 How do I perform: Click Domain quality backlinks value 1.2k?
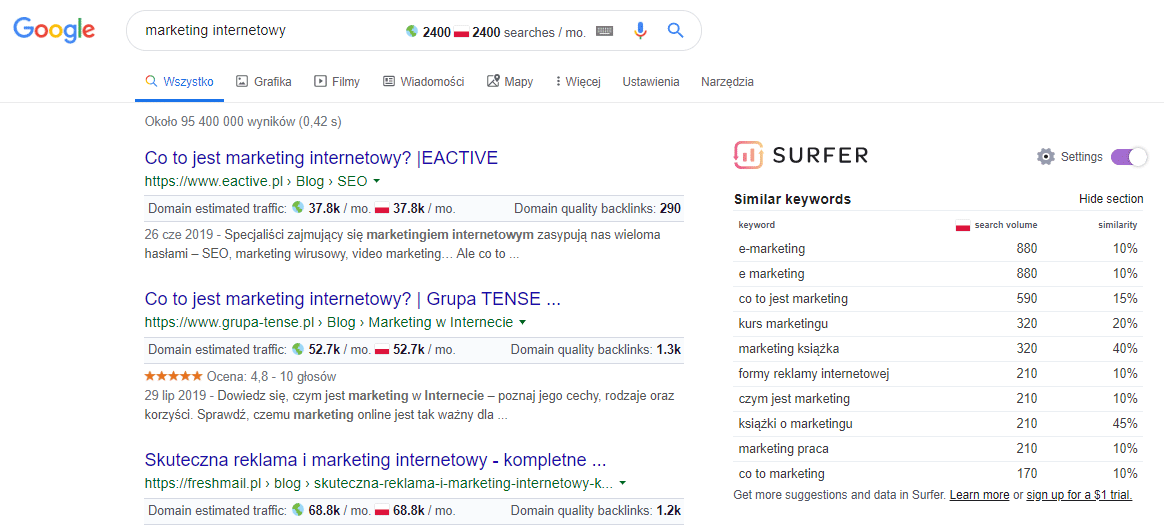pyautogui.click(x=669, y=511)
